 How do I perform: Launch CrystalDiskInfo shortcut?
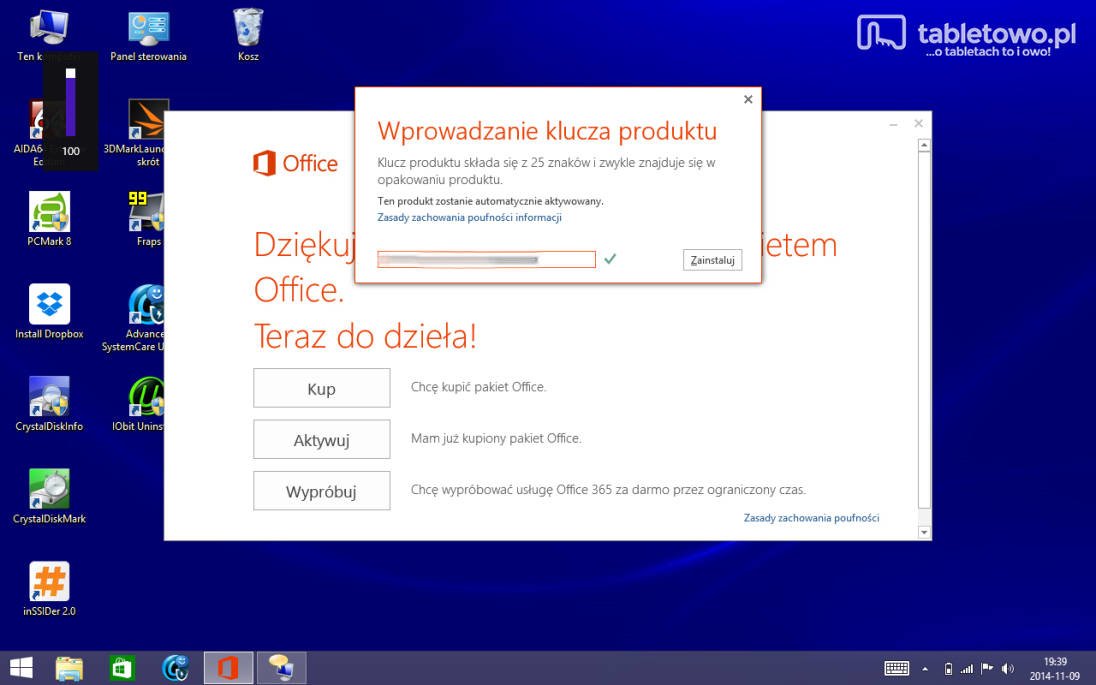coord(49,404)
